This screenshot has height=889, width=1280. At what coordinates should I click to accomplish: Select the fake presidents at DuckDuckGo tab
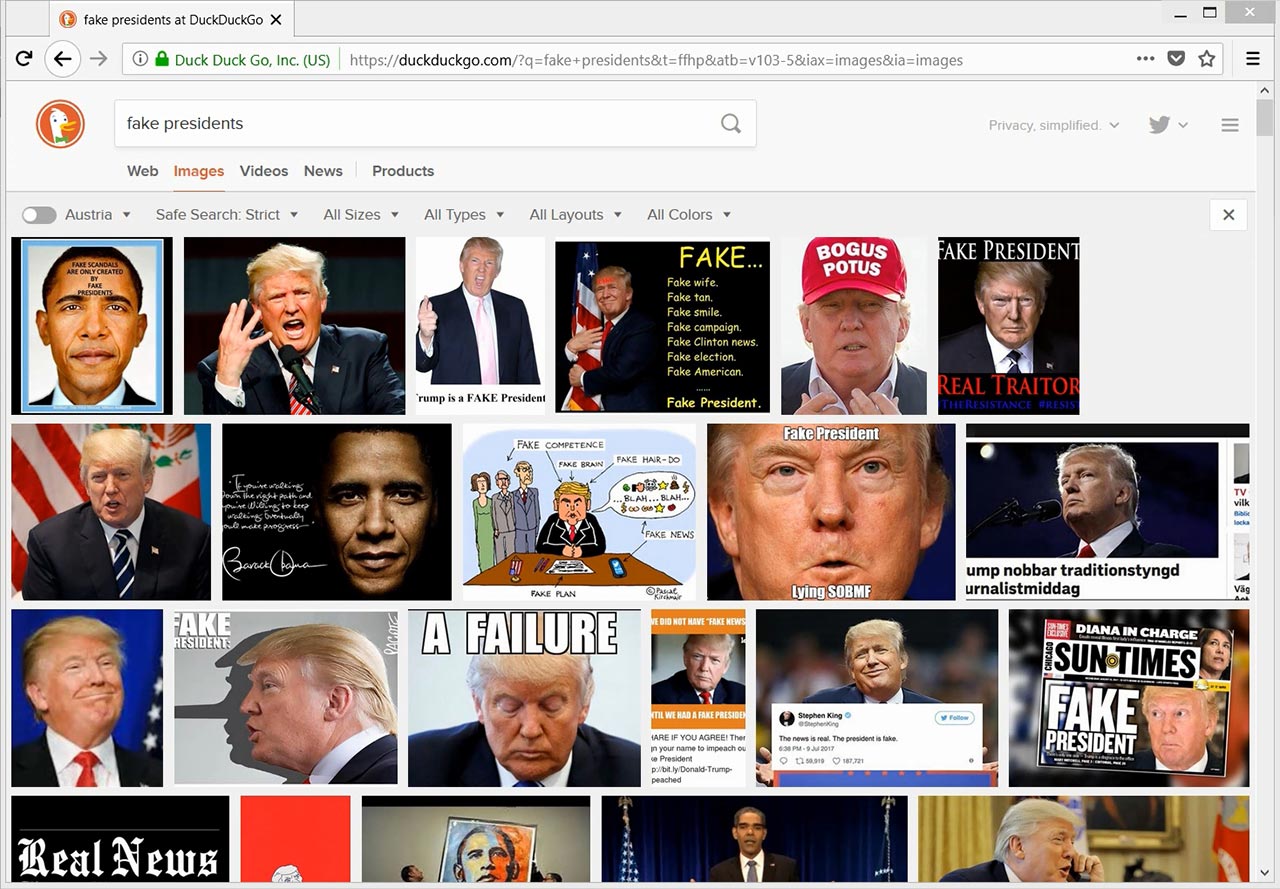click(170, 19)
